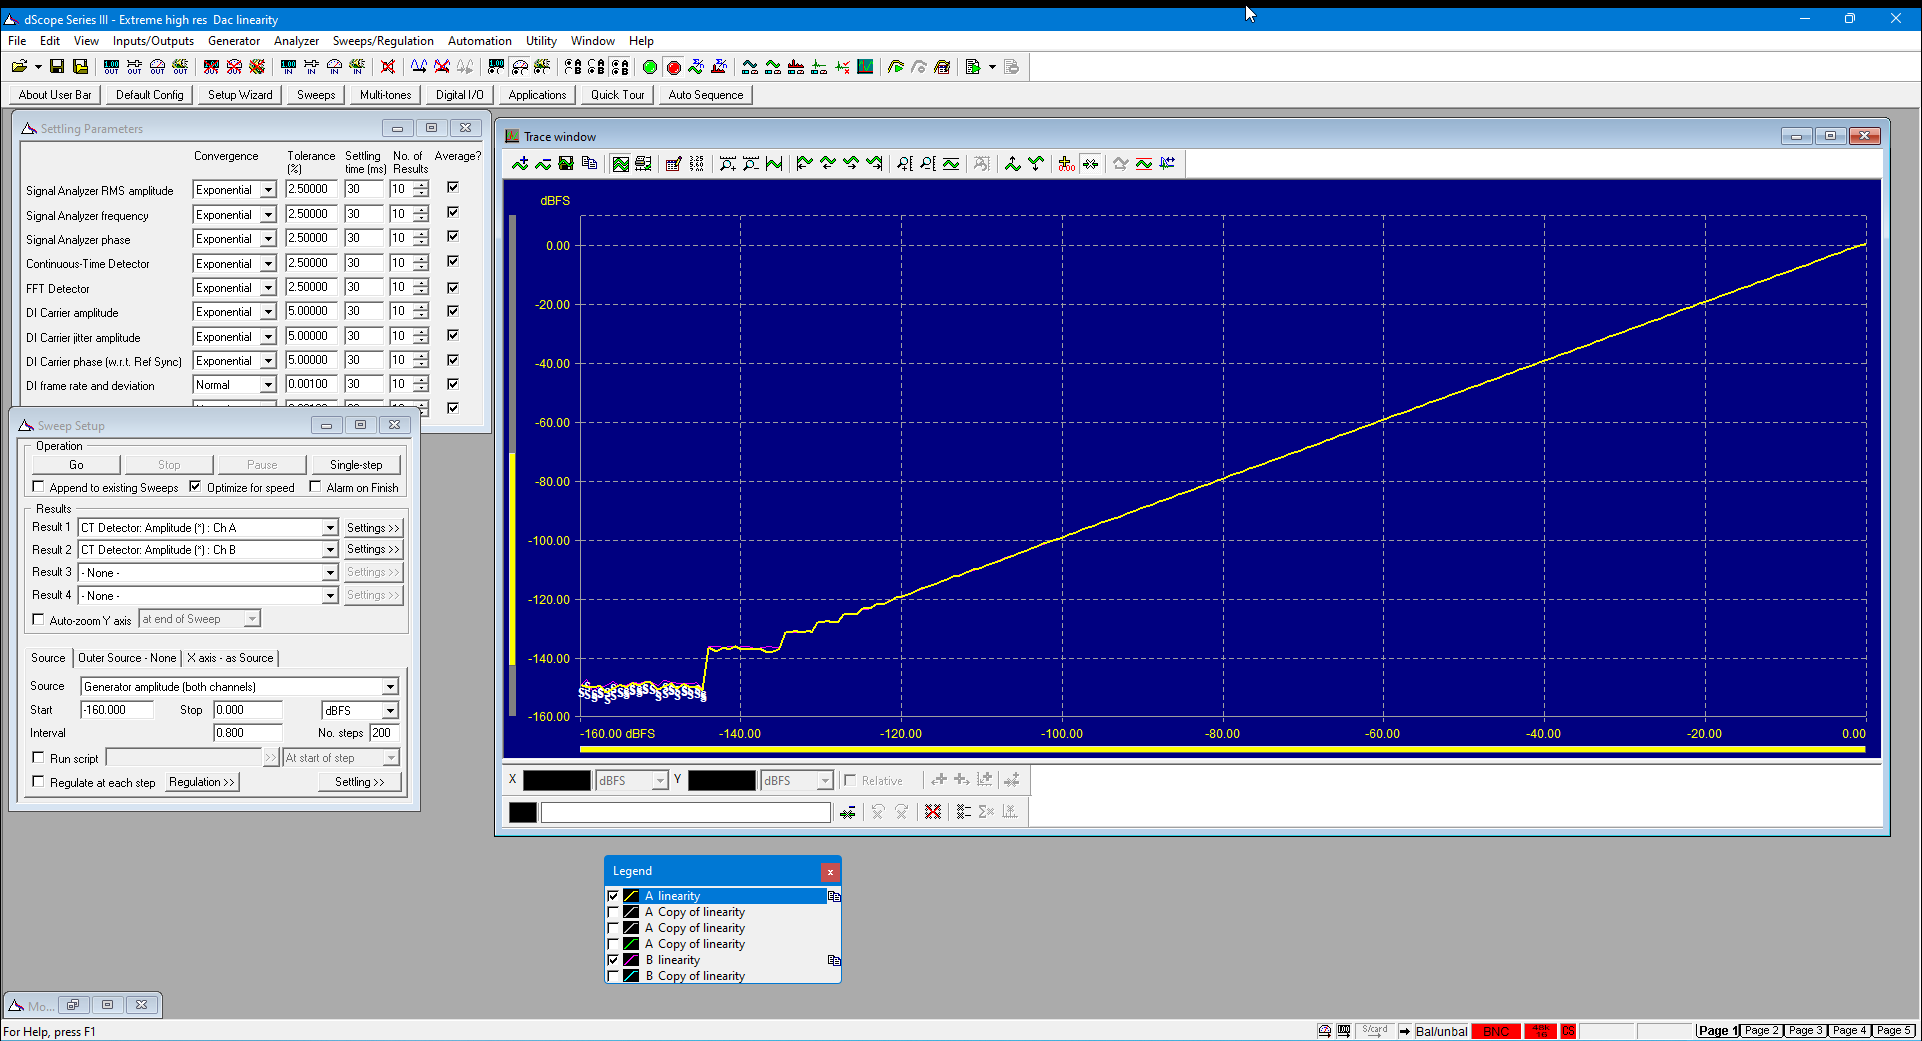Open Settings for Result 1
This screenshot has height=1041, width=1922.
pos(373,528)
